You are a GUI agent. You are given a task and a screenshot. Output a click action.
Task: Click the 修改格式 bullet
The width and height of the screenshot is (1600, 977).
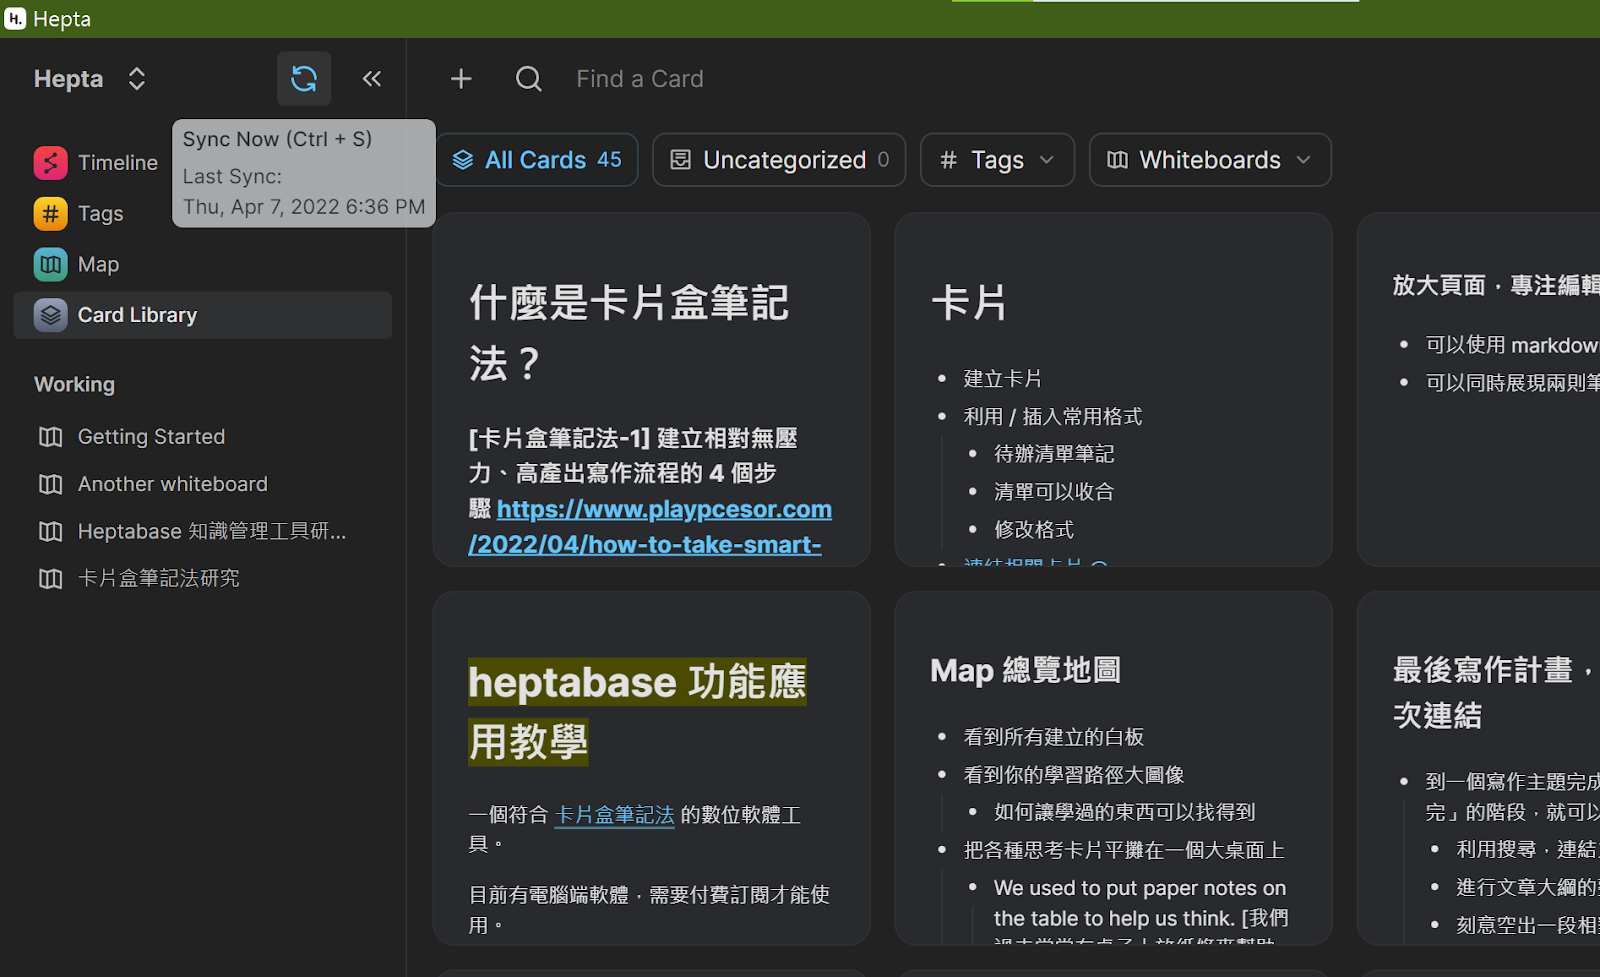tap(1034, 530)
